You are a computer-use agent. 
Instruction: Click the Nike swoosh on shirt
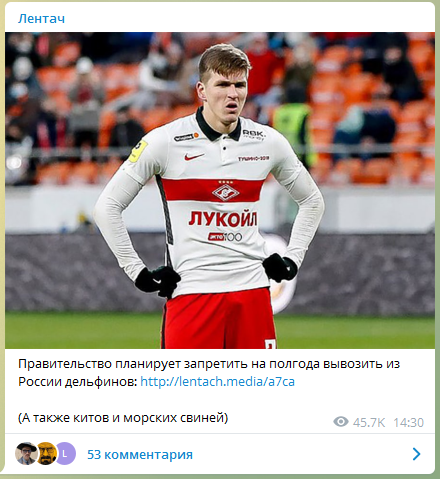194,157
